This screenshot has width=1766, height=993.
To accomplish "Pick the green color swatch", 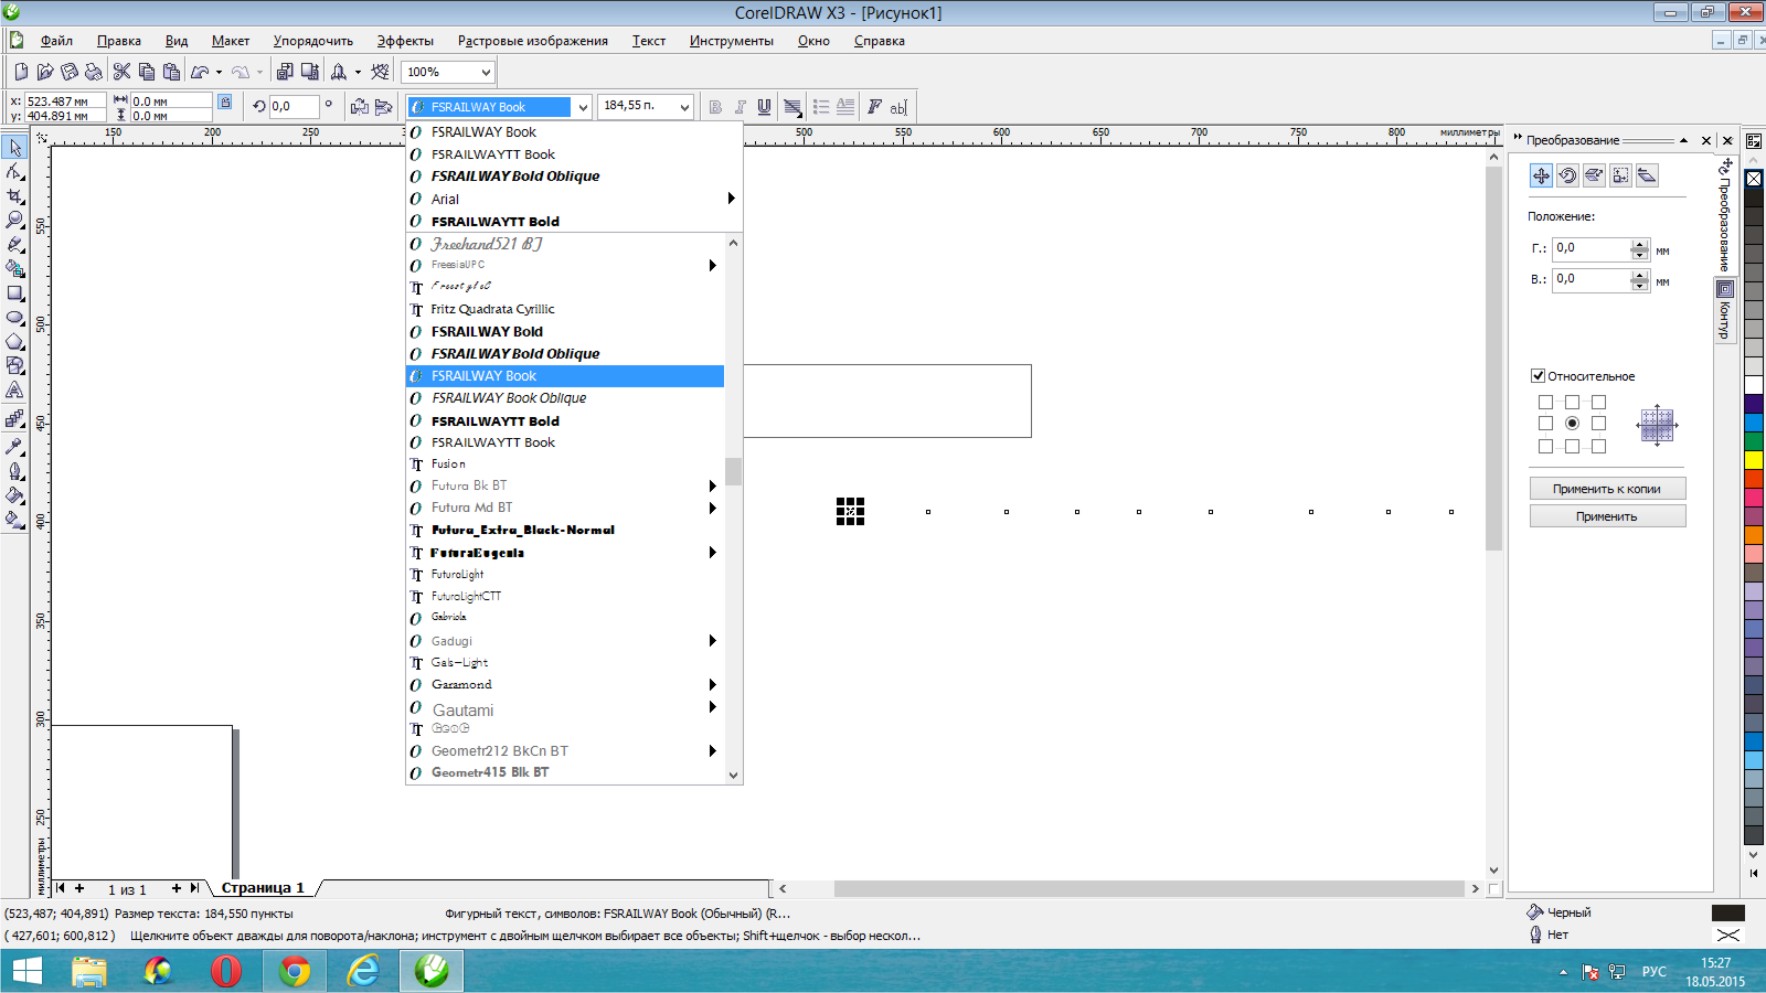I will [x=1754, y=441].
